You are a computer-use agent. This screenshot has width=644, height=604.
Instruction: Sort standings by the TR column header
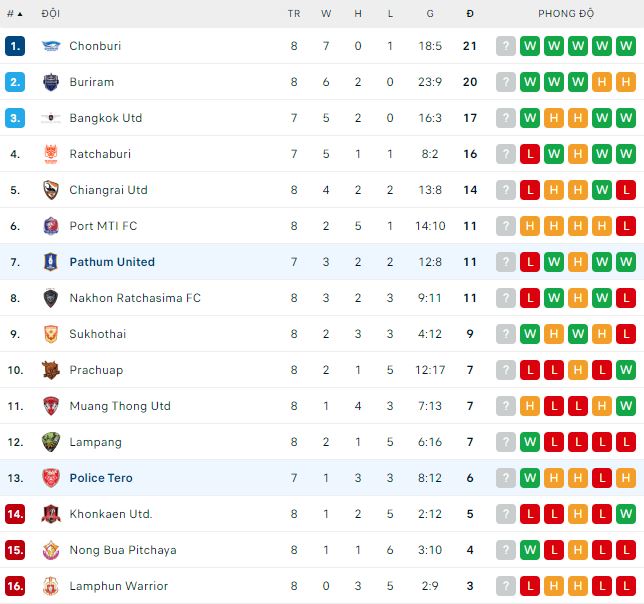[294, 13]
